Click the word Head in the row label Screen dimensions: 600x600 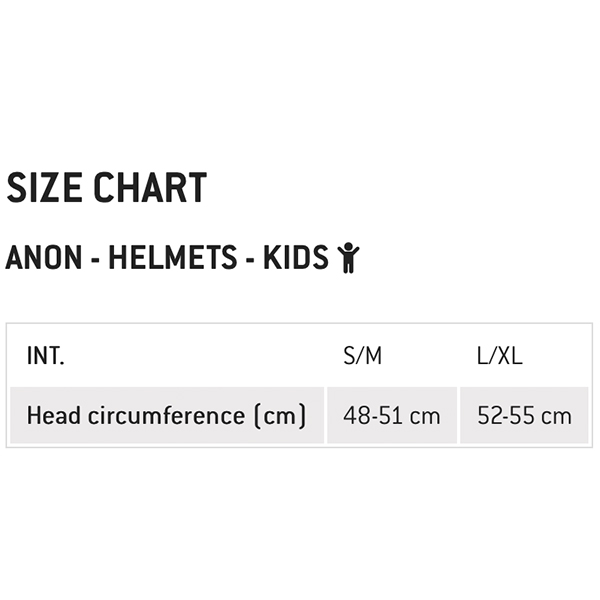[x=54, y=416]
